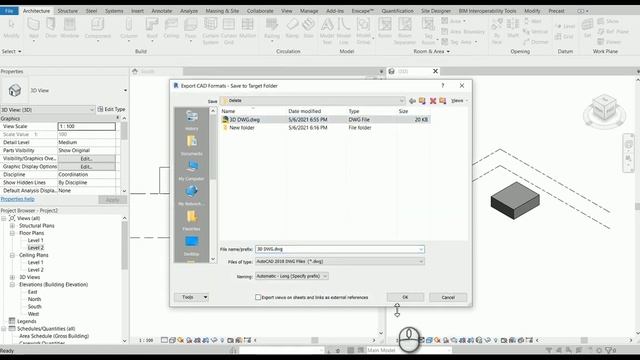Click Cancel in the export dialog
640x360 pixels.
(448, 297)
